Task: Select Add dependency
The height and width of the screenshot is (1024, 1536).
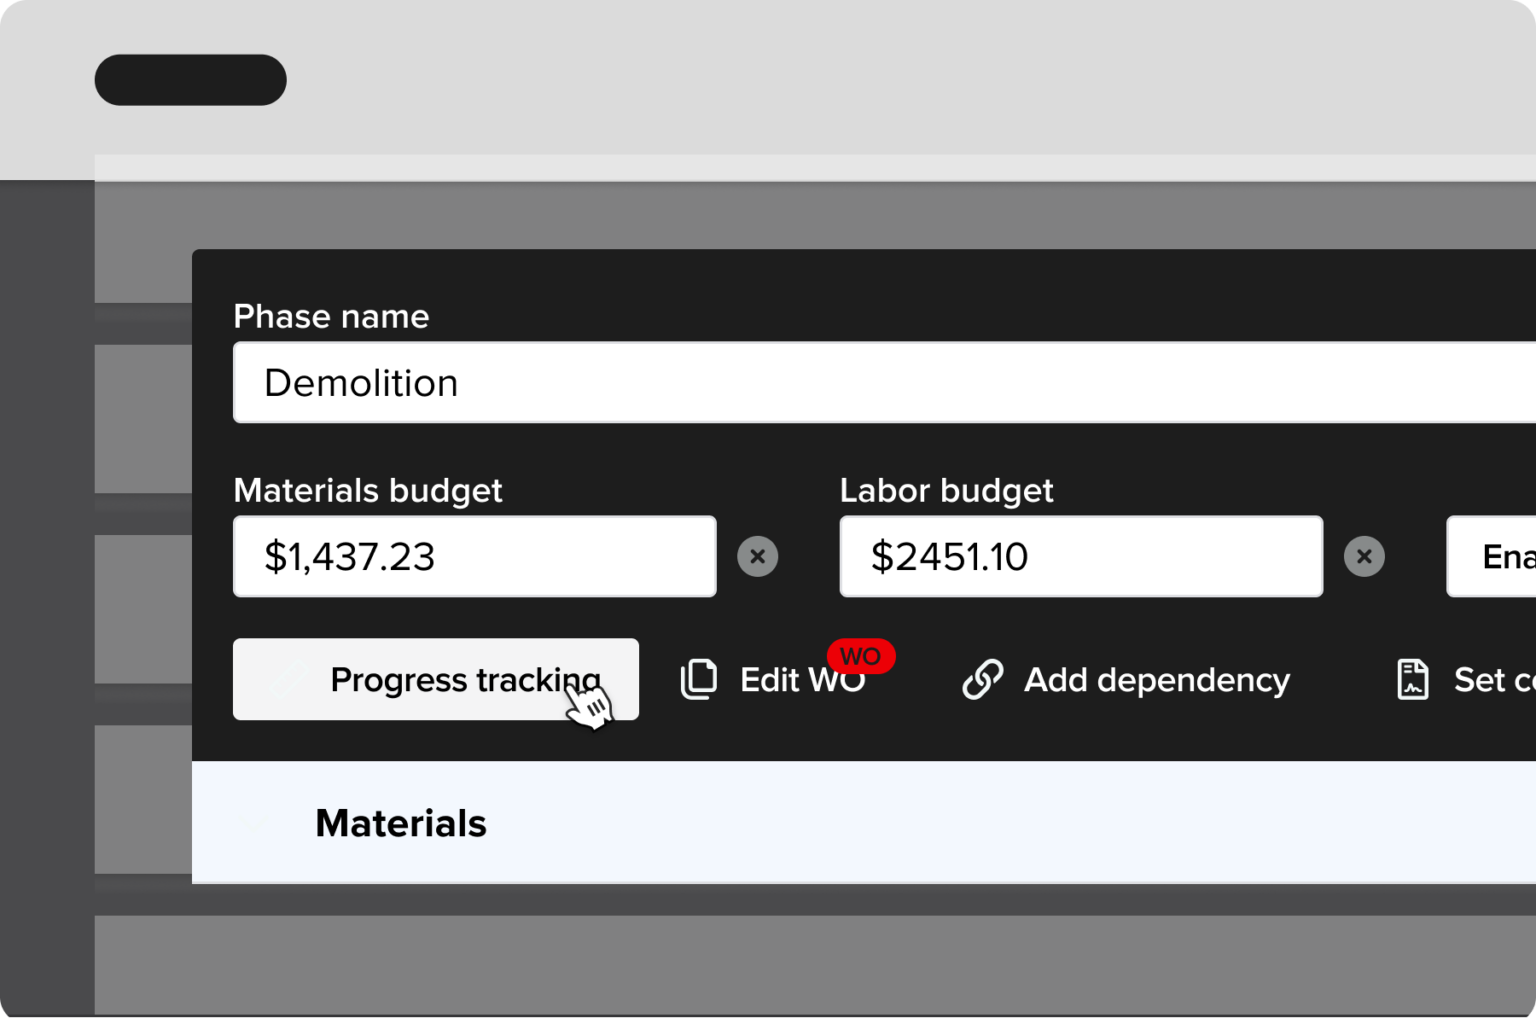Action: [1156, 679]
